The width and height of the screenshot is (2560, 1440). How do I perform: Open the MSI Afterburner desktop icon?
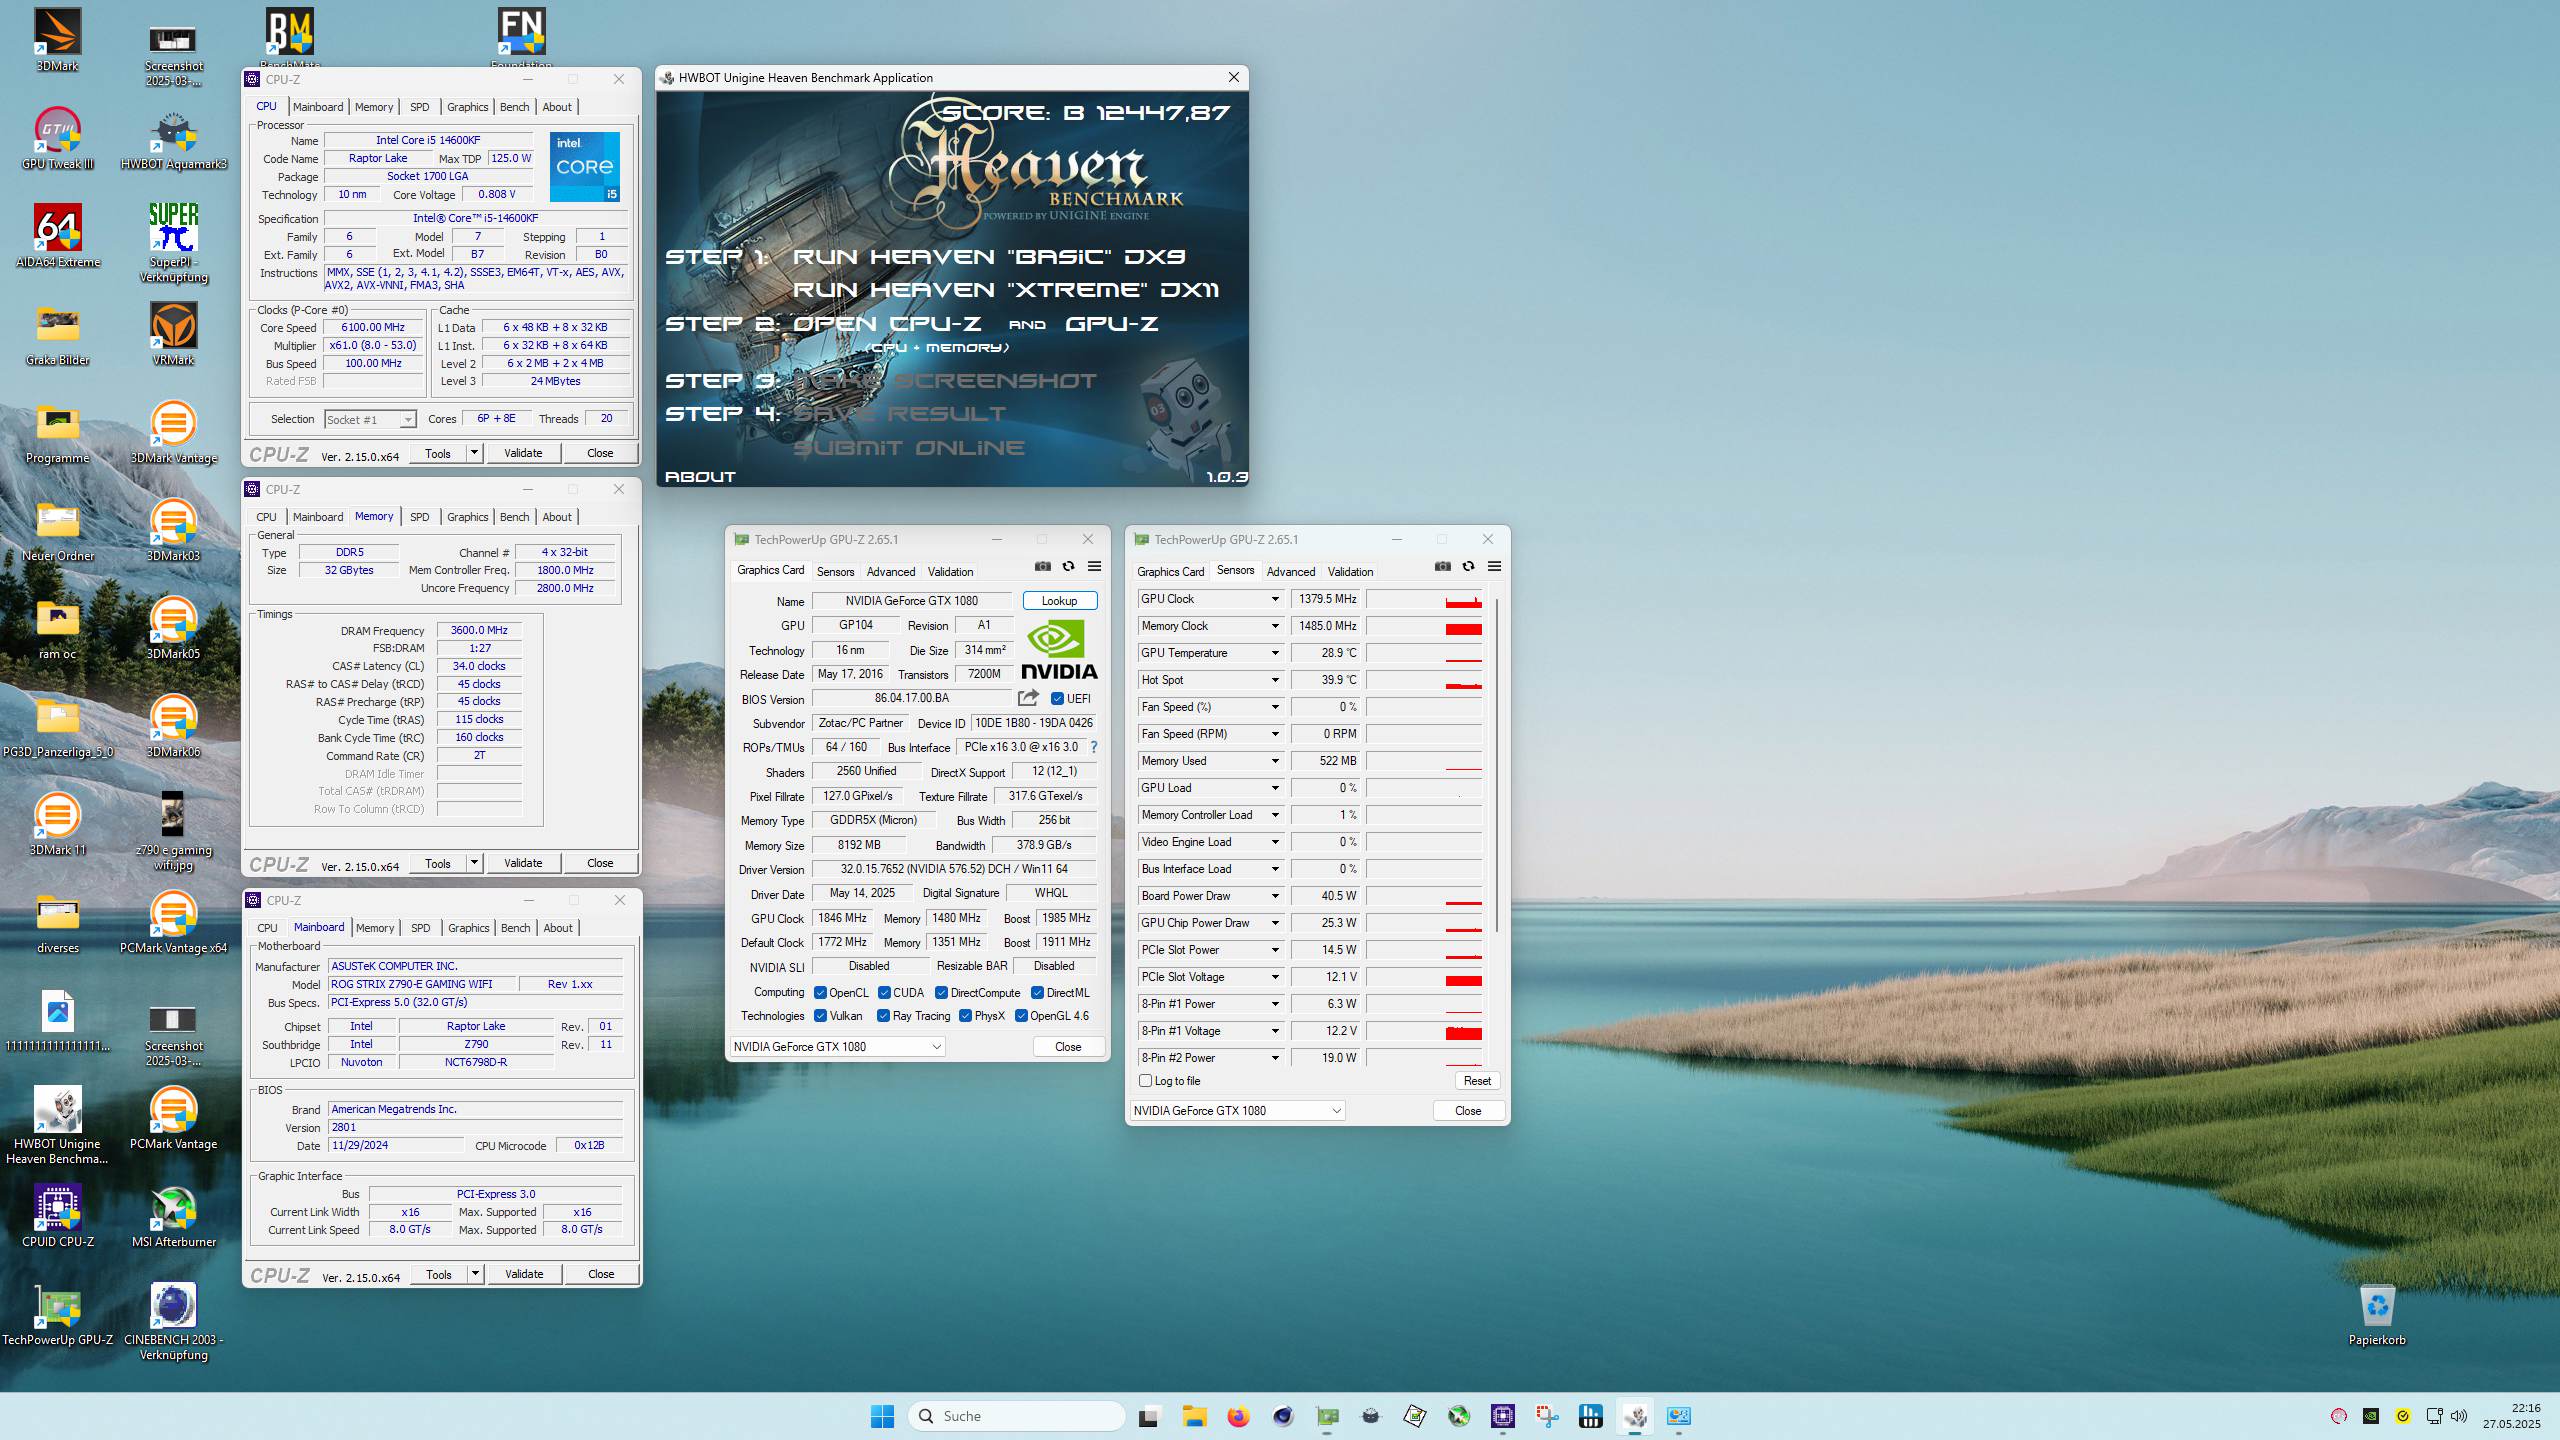(x=173, y=1216)
